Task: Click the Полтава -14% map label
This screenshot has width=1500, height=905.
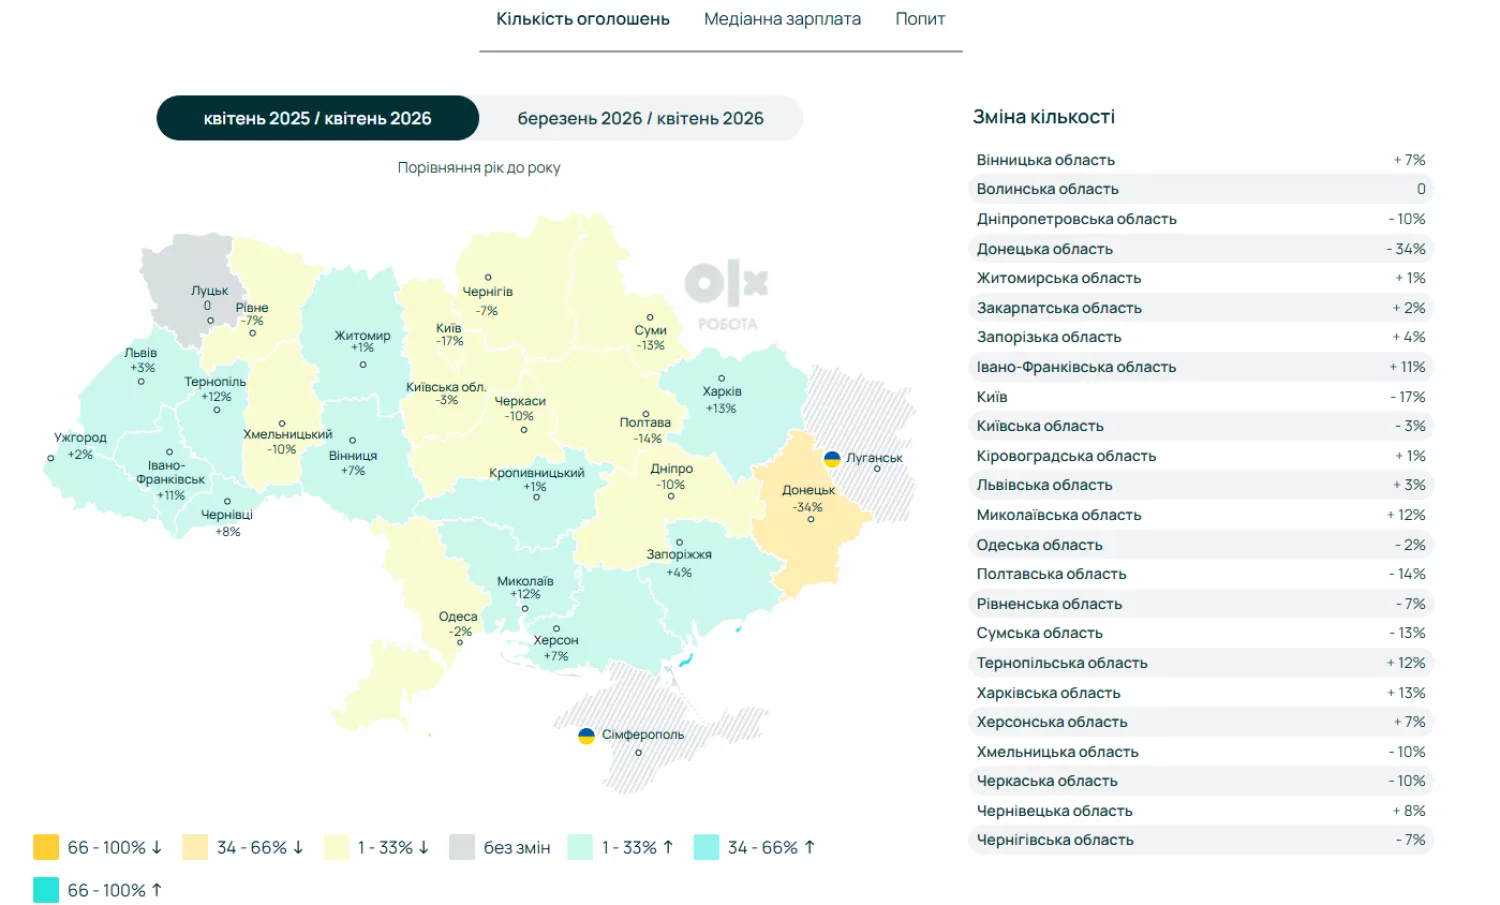Action: pos(646,430)
